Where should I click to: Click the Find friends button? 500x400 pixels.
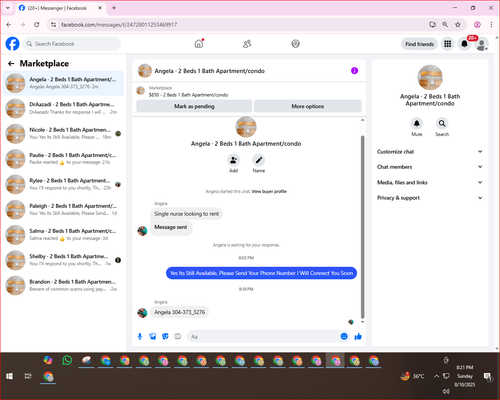pos(419,44)
